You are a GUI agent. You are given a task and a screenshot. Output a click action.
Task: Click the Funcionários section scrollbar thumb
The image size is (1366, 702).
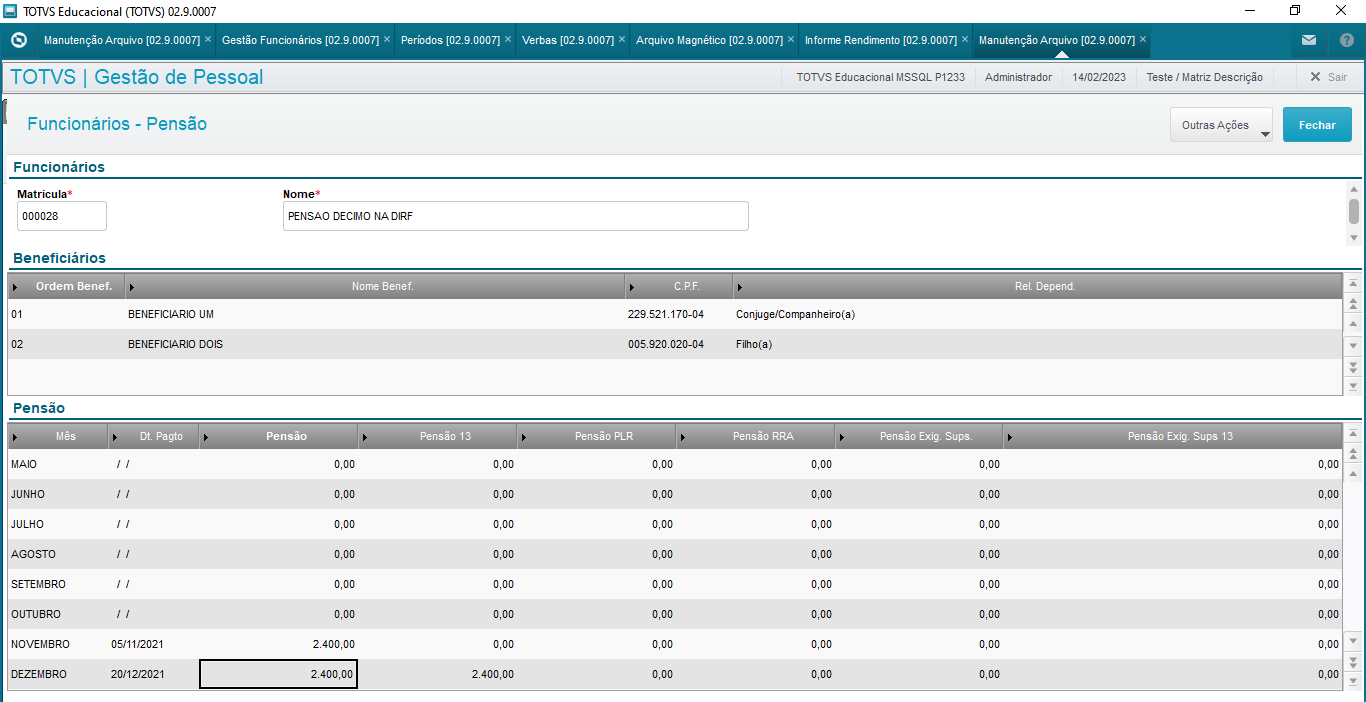(1354, 211)
